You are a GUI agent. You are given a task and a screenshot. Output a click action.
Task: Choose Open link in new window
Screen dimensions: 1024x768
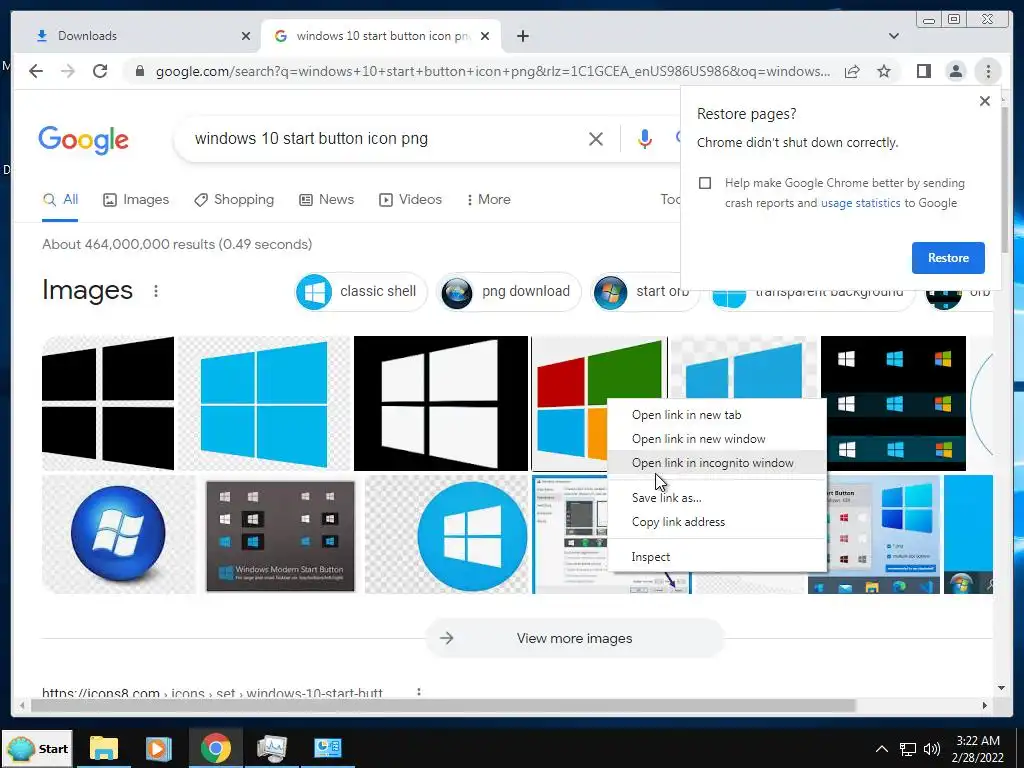tap(716, 439)
